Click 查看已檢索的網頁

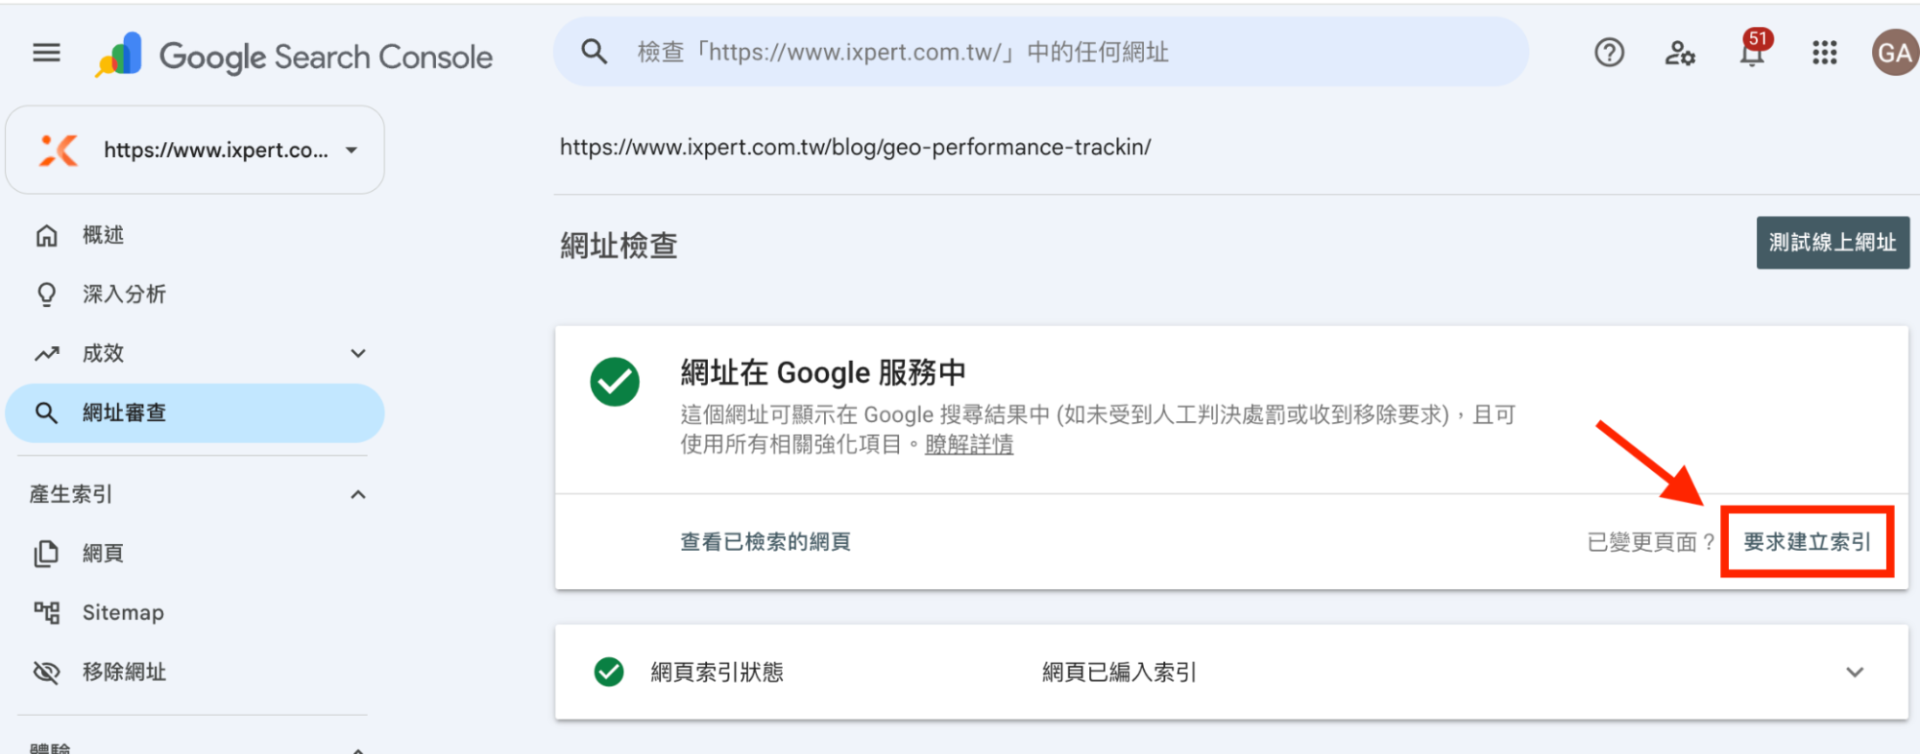(766, 542)
